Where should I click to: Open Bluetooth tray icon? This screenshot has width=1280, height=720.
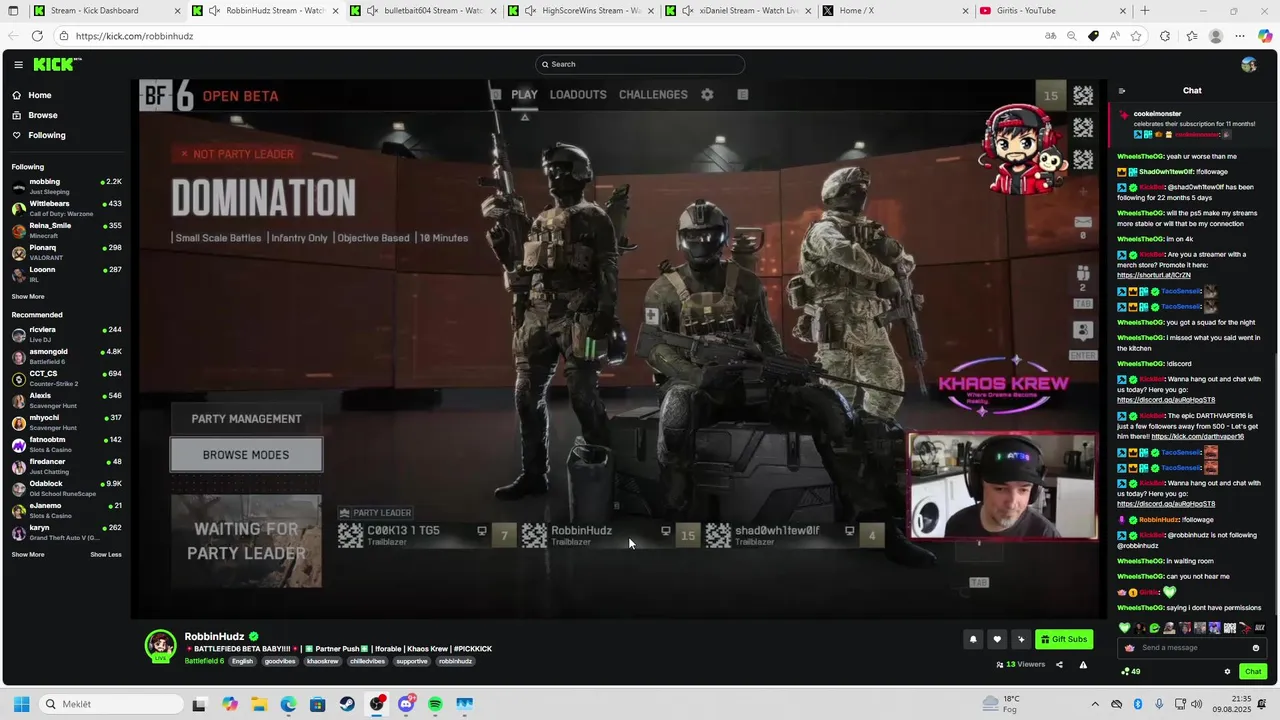pos(1138,704)
